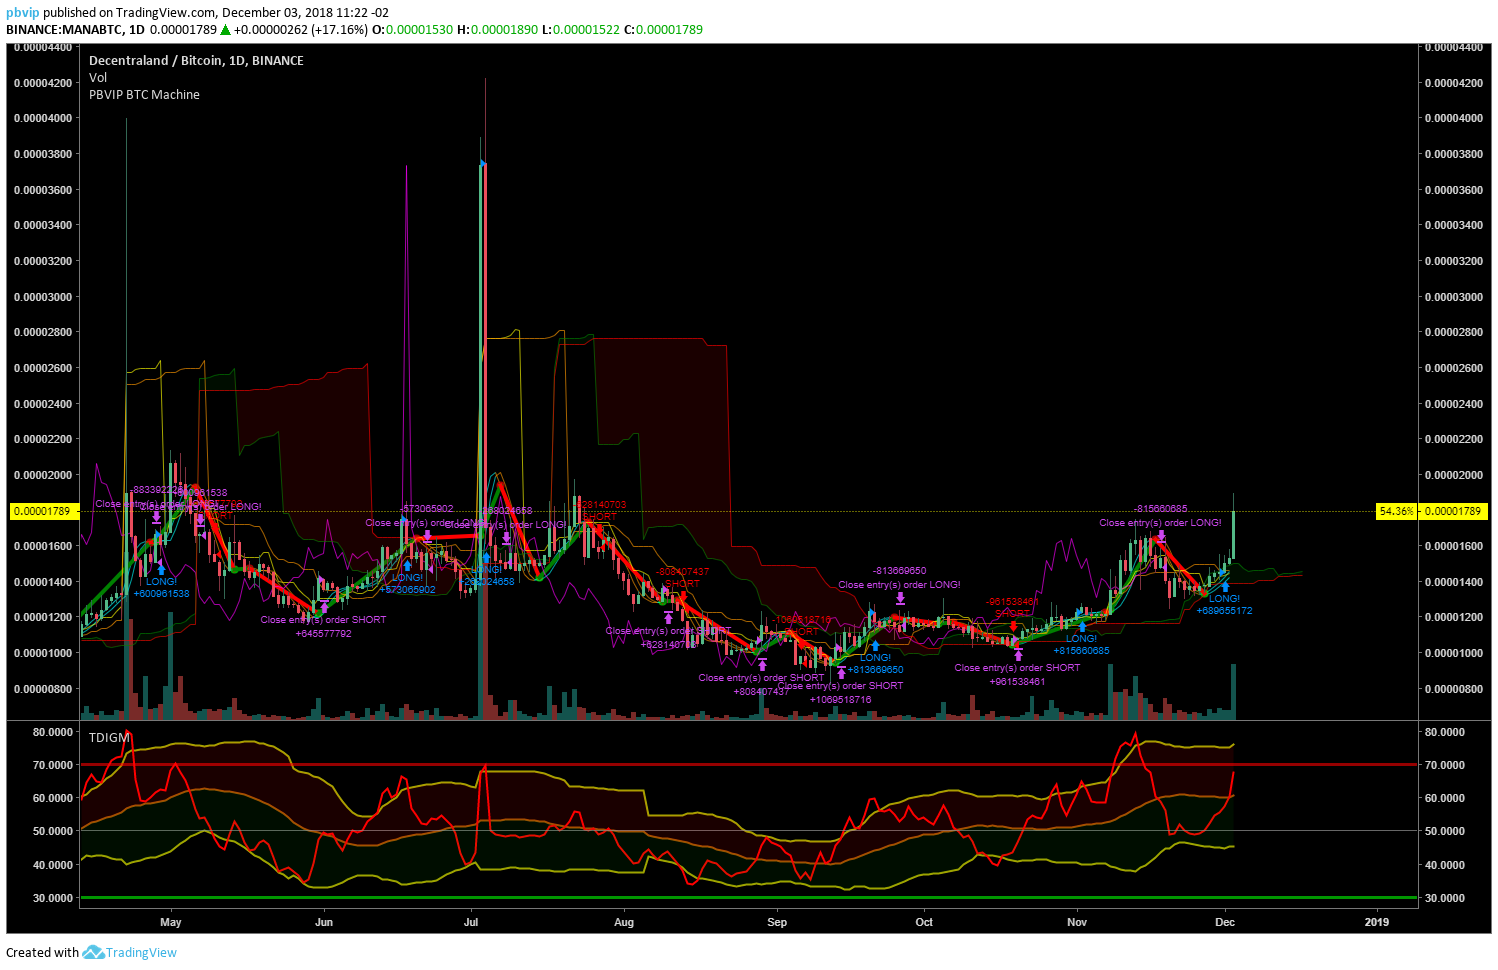Click the tall green volume bar in December
The height and width of the screenshot is (970, 1498).
click(1233, 692)
